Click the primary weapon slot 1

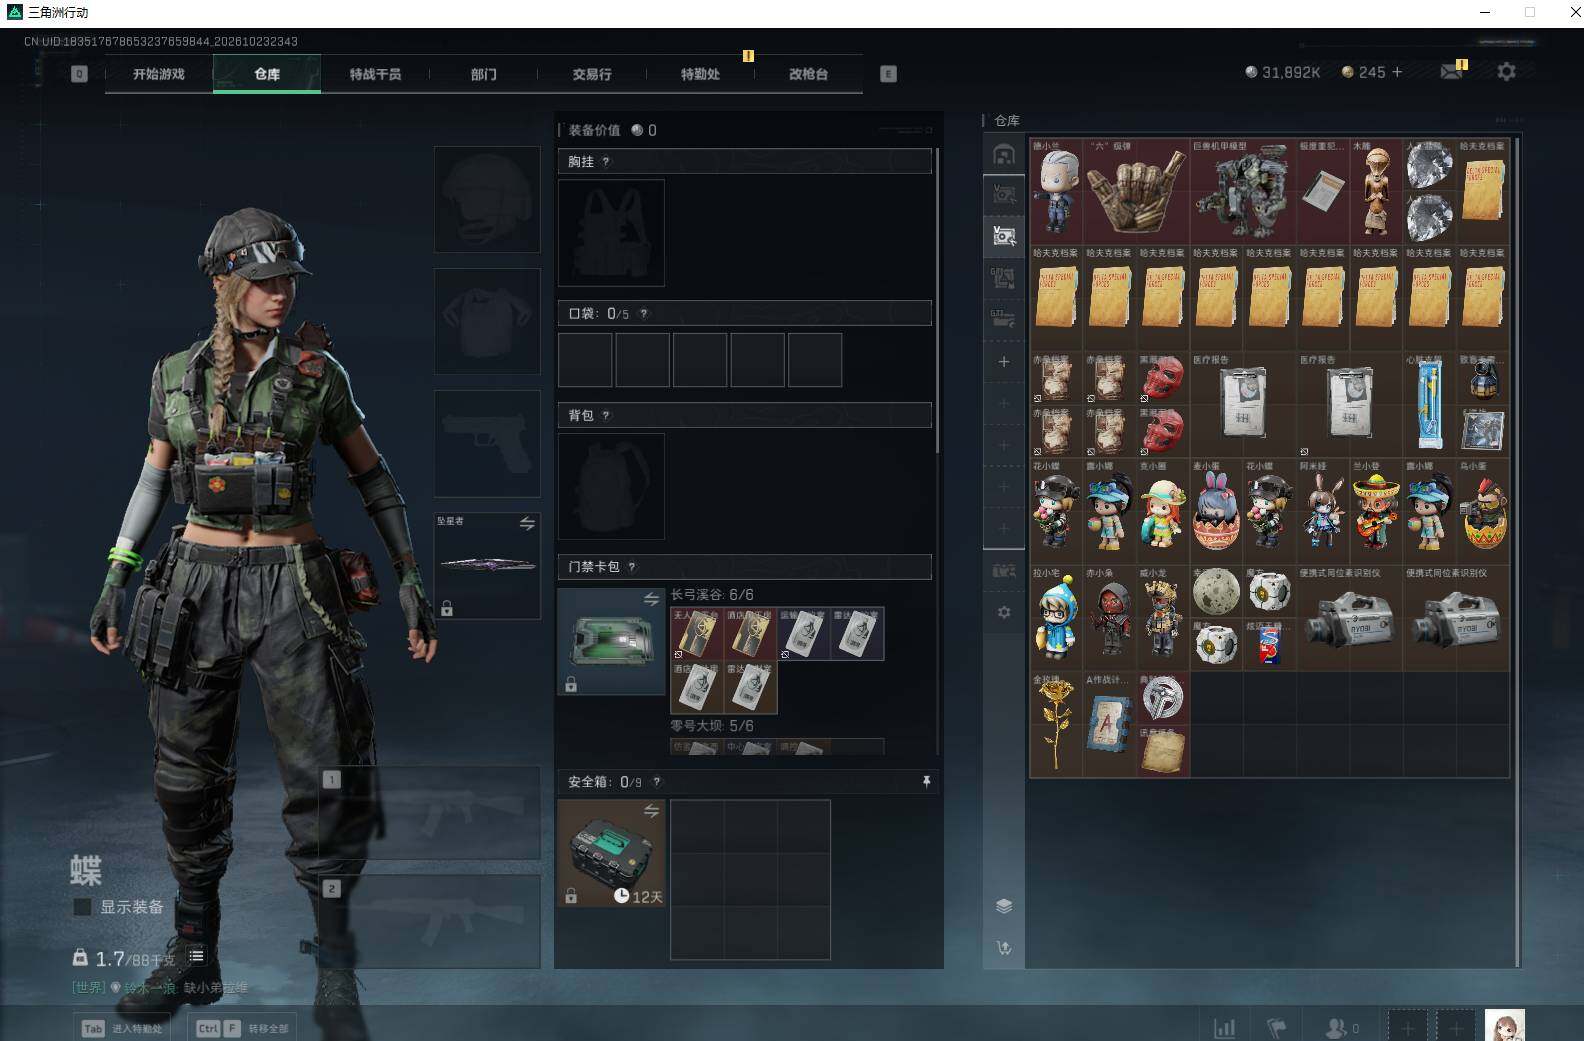[x=429, y=813]
